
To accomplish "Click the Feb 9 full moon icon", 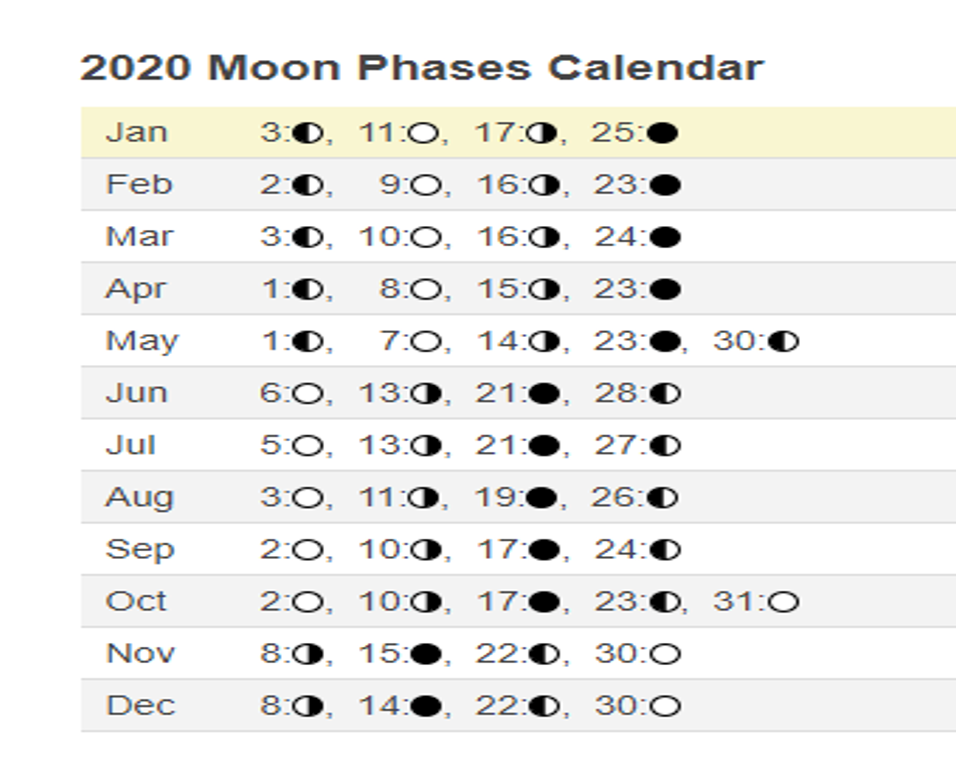I will tap(426, 185).
